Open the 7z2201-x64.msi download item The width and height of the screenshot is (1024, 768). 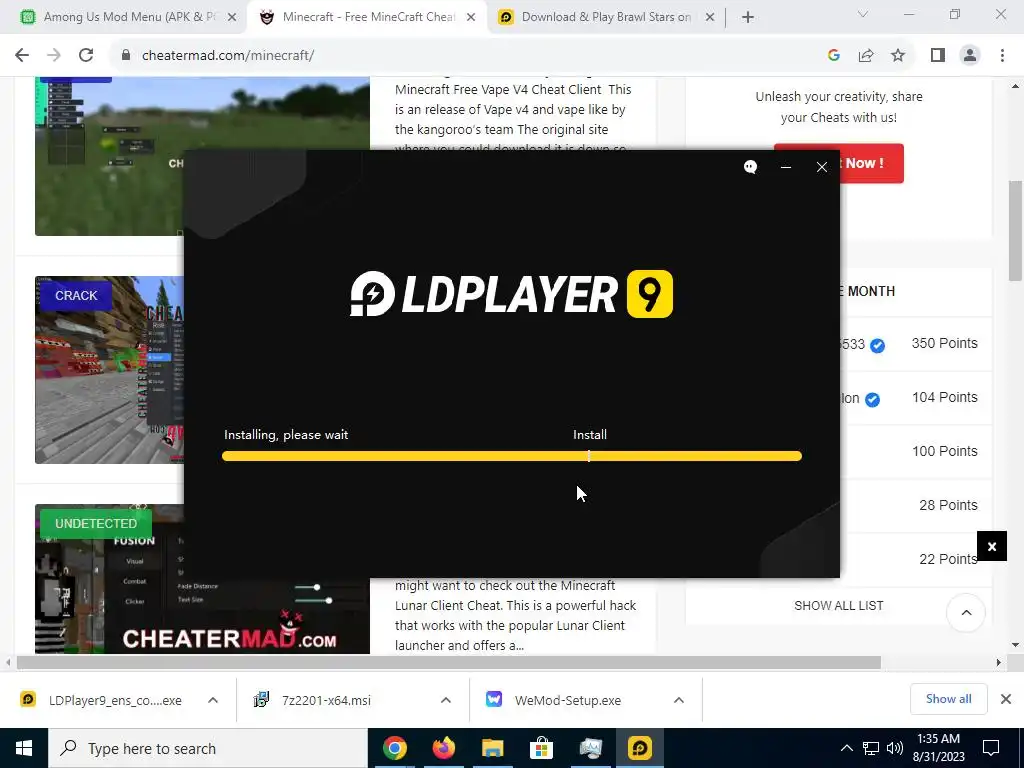tap(327, 700)
